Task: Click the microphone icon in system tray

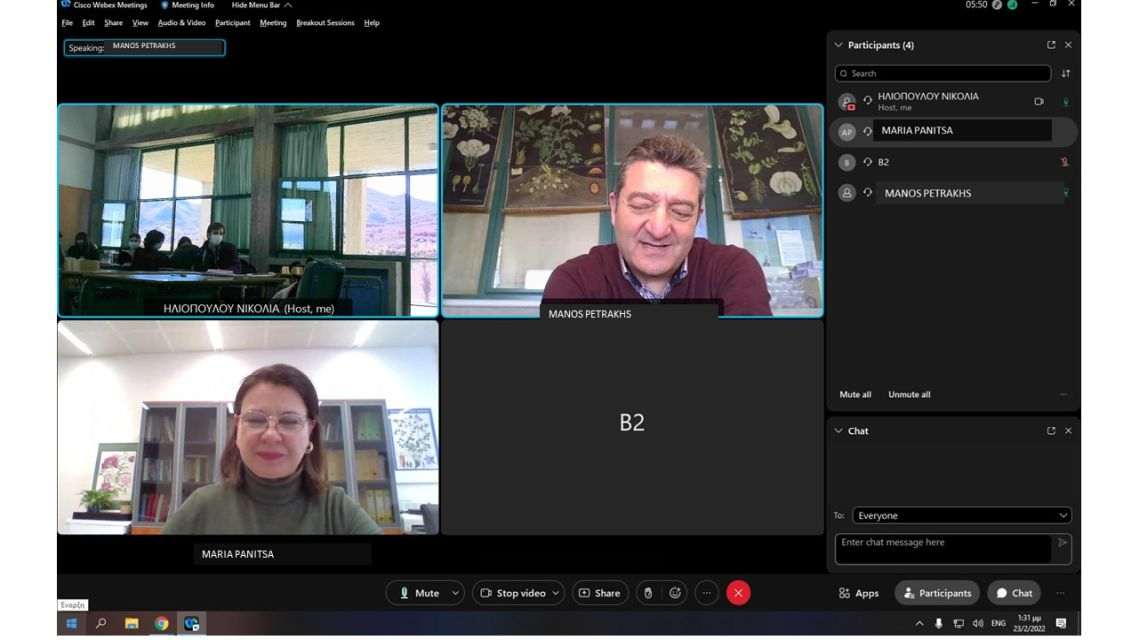Action: (938, 623)
